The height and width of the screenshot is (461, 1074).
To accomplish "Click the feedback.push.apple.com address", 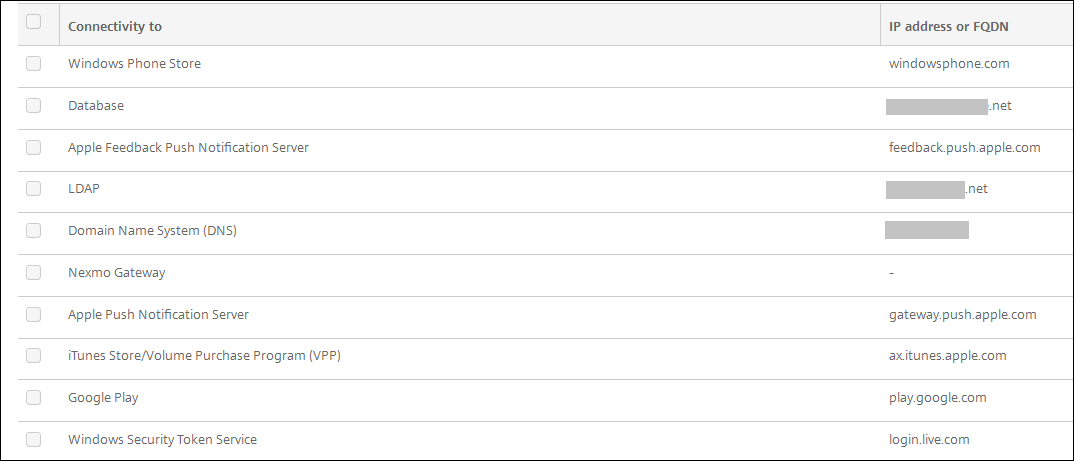I will pyautogui.click(x=964, y=148).
